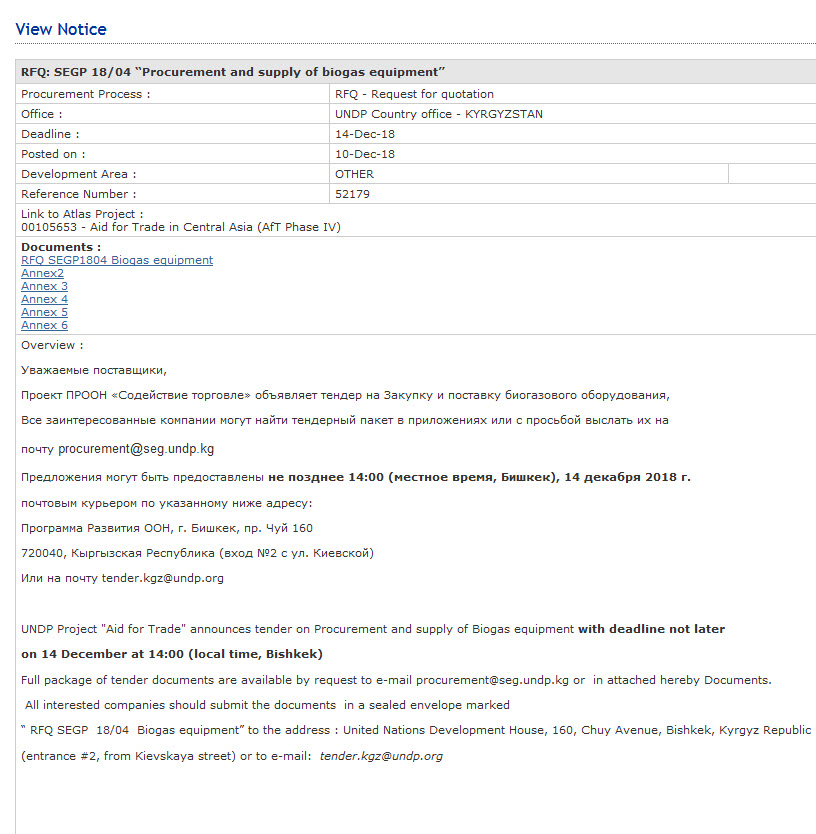This screenshot has height=834, width=816.
Task: Download the Annex 4 attachment
Action: (x=44, y=299)
